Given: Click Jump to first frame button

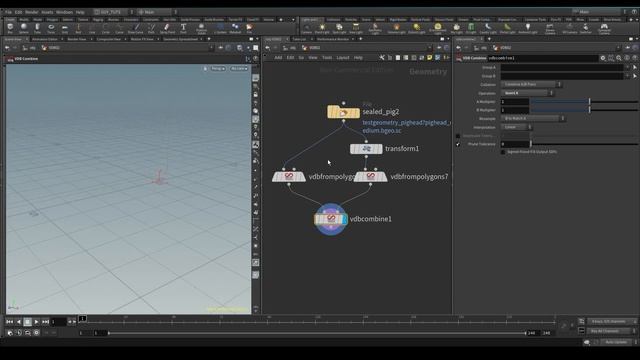Looking at the screenshot, I should point(10,322).
